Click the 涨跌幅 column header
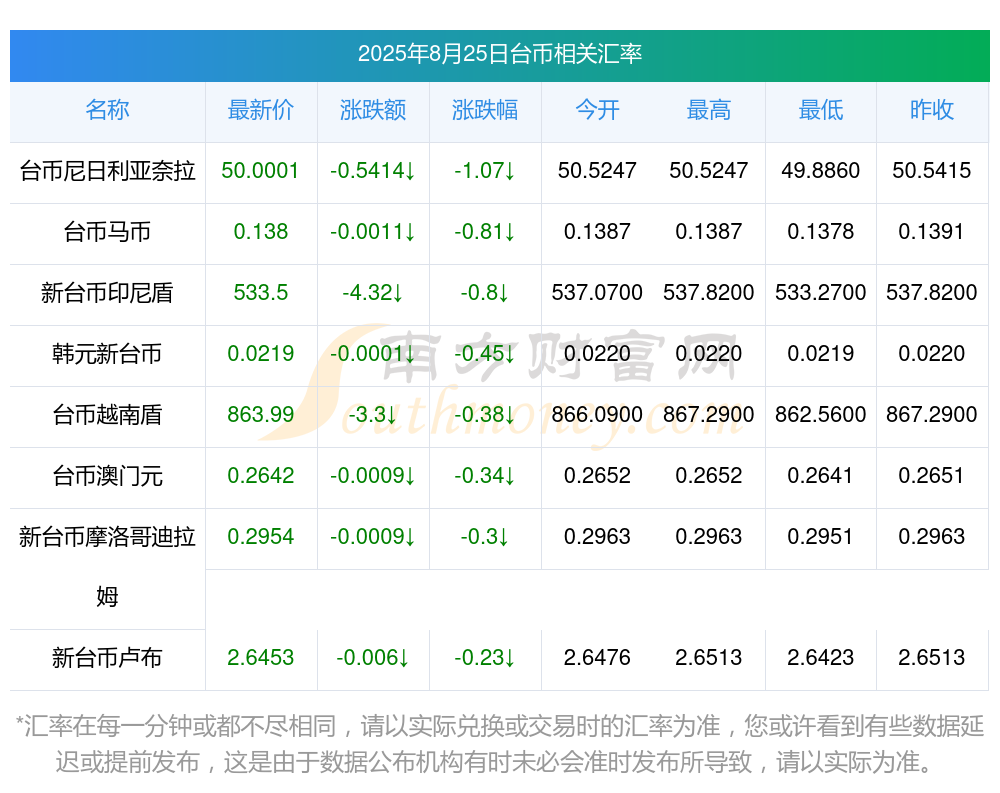1000x793 pixels. pos(485,110)
